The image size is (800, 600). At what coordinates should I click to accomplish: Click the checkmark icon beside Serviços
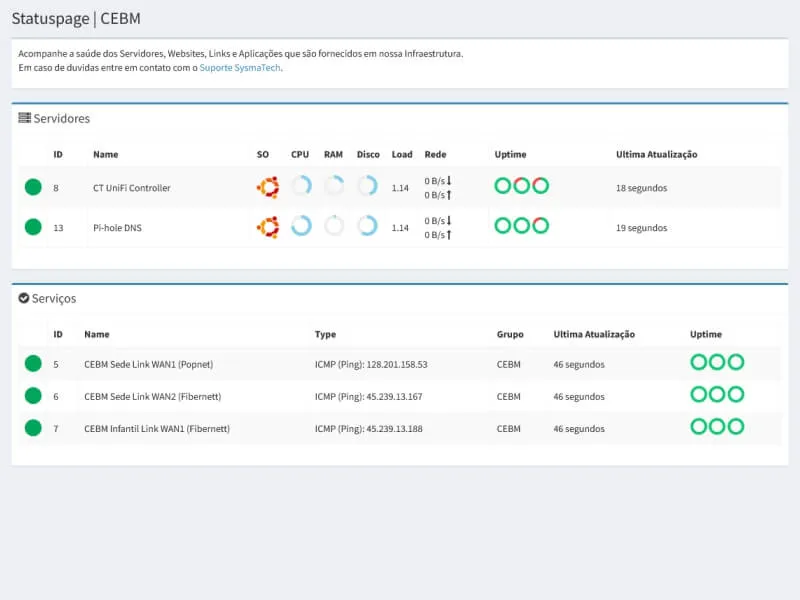[25, 298]
